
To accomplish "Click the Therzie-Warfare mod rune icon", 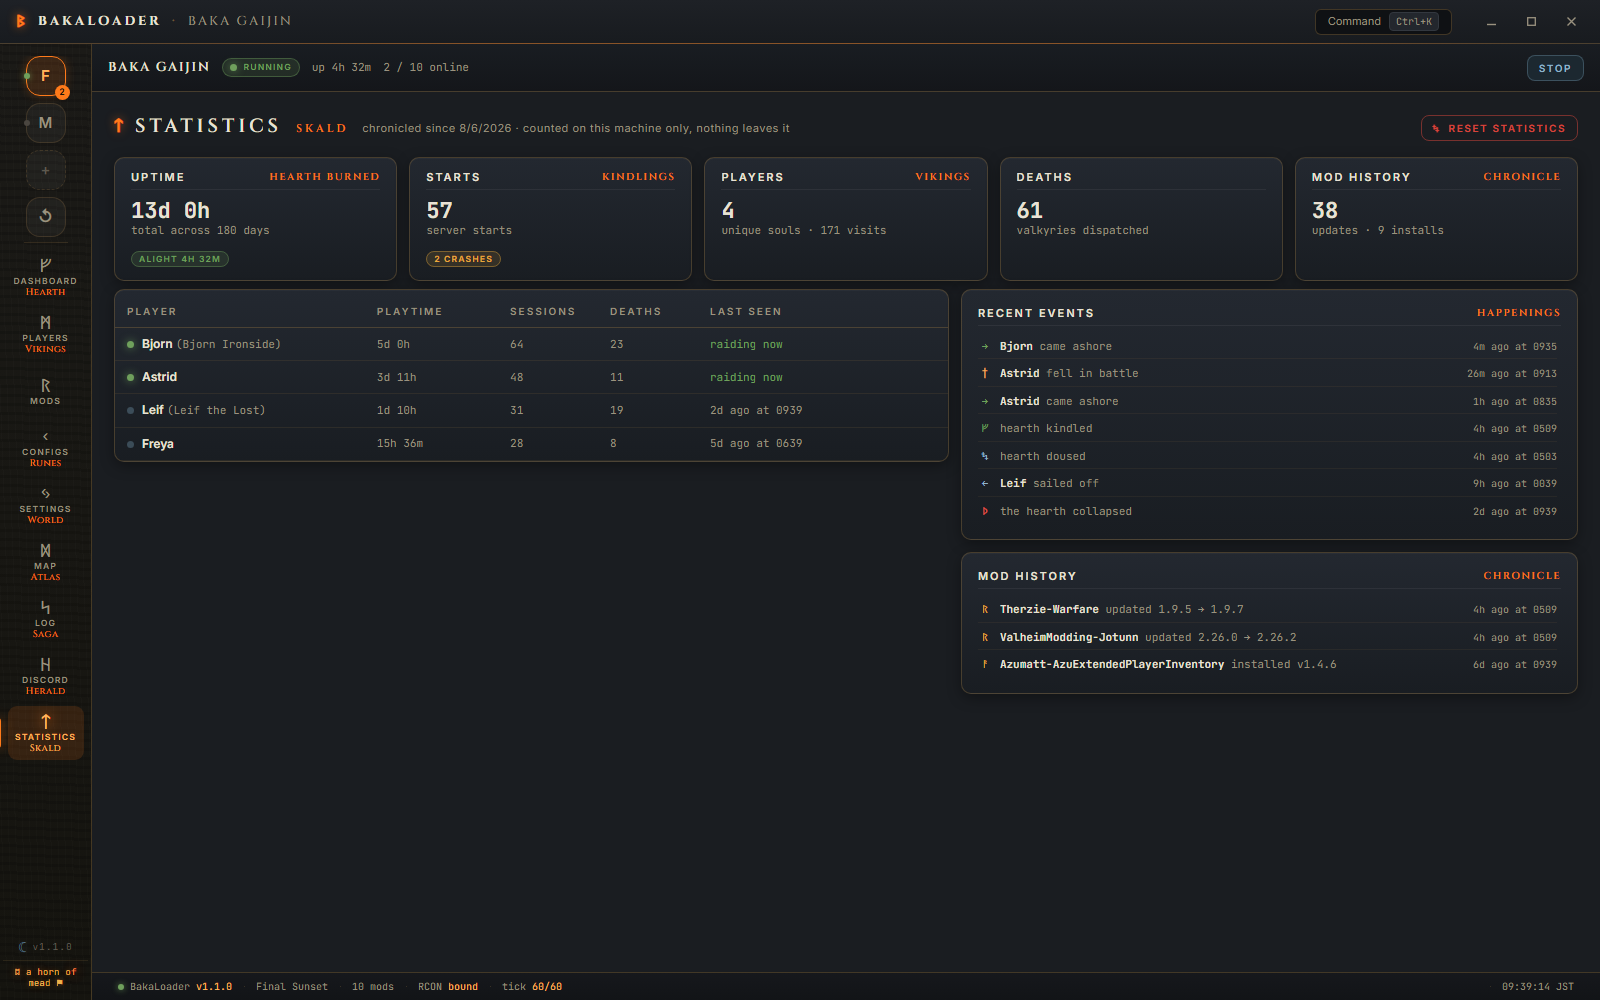I will [985, 609].
